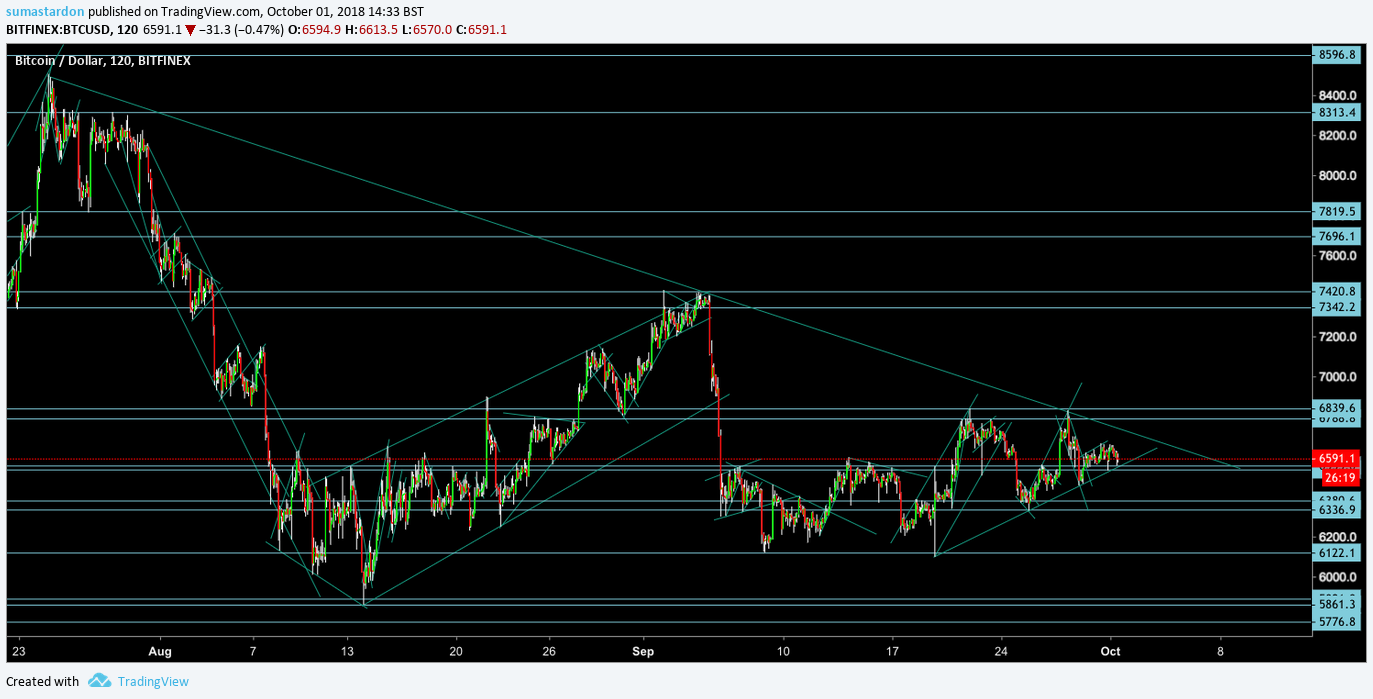Click the 13 date on time axis
The image size is (1373, 699).
[347, 650]
